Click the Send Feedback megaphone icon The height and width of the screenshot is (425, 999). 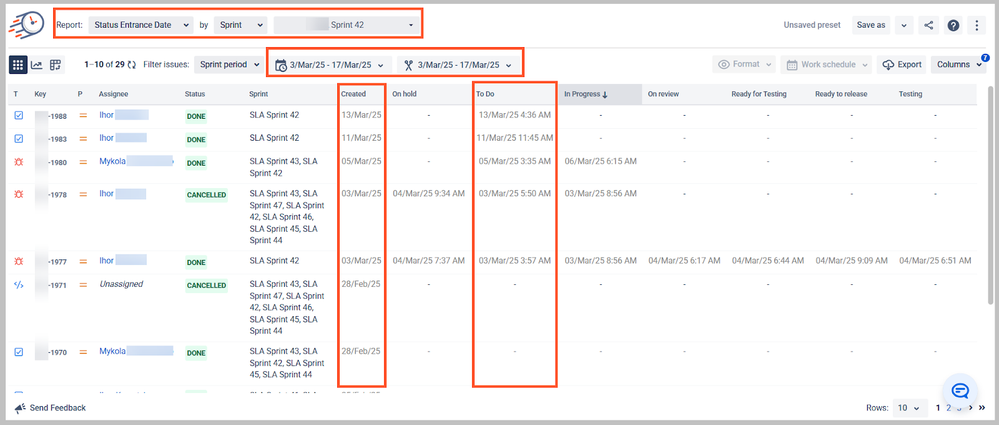tap(20, 408)
